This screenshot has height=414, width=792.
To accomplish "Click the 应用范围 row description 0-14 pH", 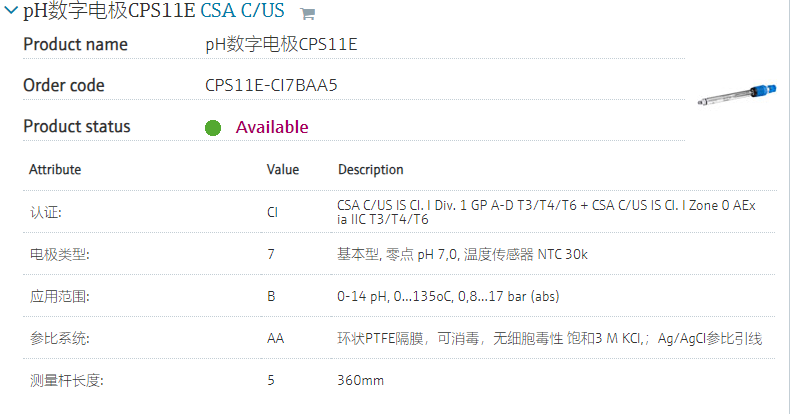I will pos(449,296).
